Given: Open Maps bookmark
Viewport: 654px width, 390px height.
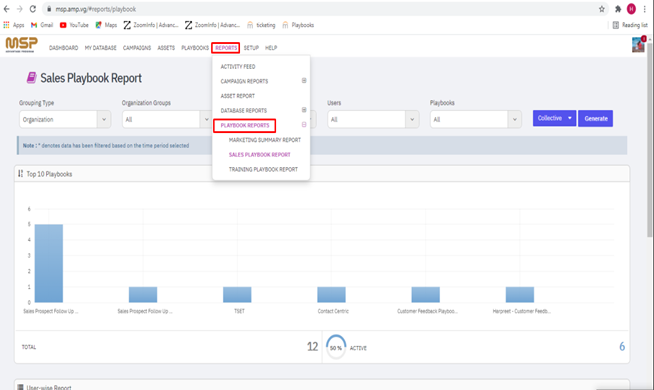Looking at the screenshot, I should coord(106,25).
